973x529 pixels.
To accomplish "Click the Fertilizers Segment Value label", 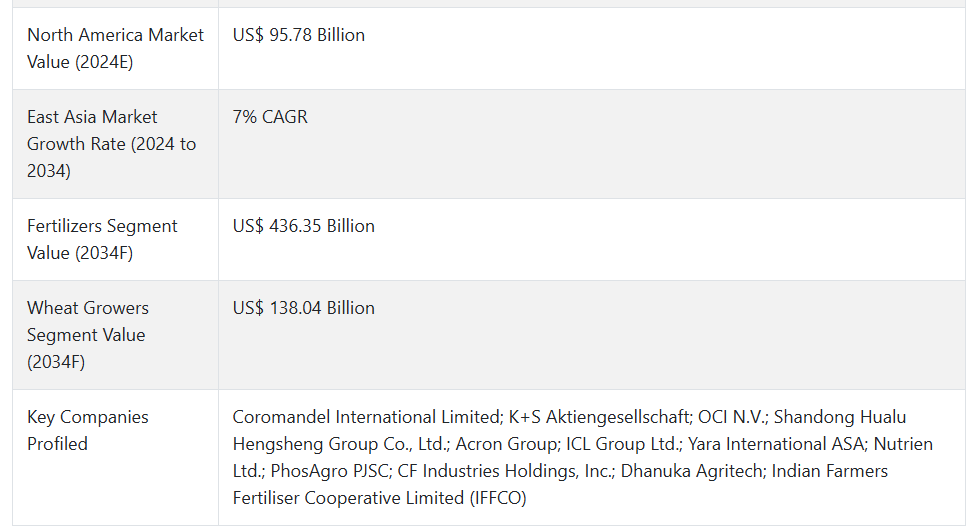I will 102,239.
